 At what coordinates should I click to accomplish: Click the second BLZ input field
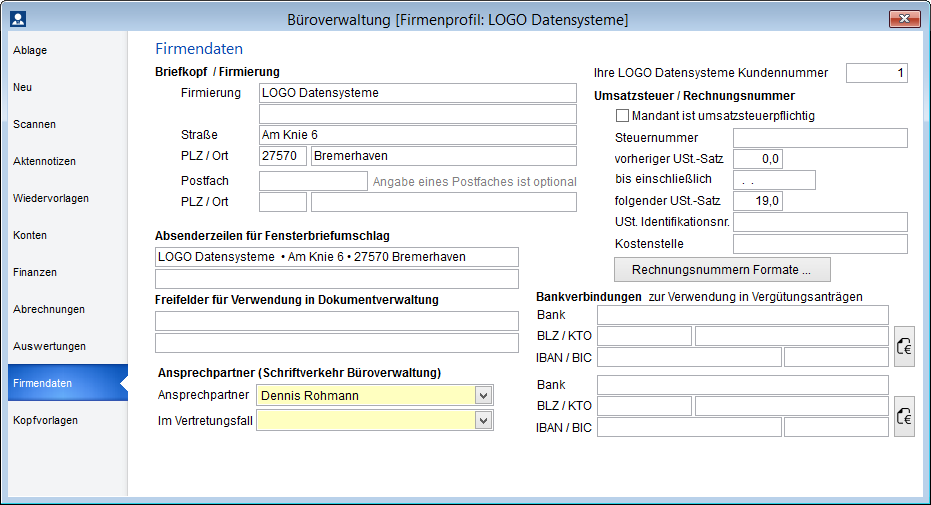pyautogui.click(x=644, y=406)
